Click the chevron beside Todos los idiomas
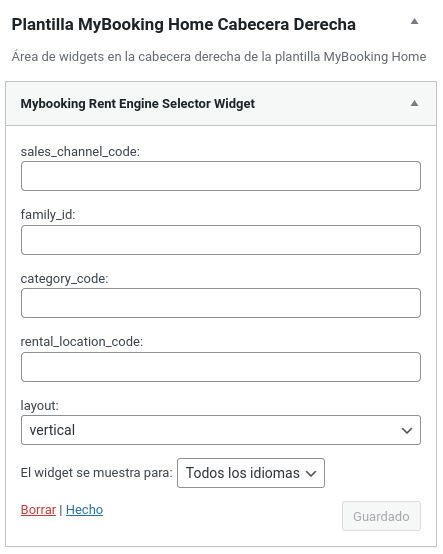Image resolution: width=443 pixels, height=554 pixels. coord(311,473)
